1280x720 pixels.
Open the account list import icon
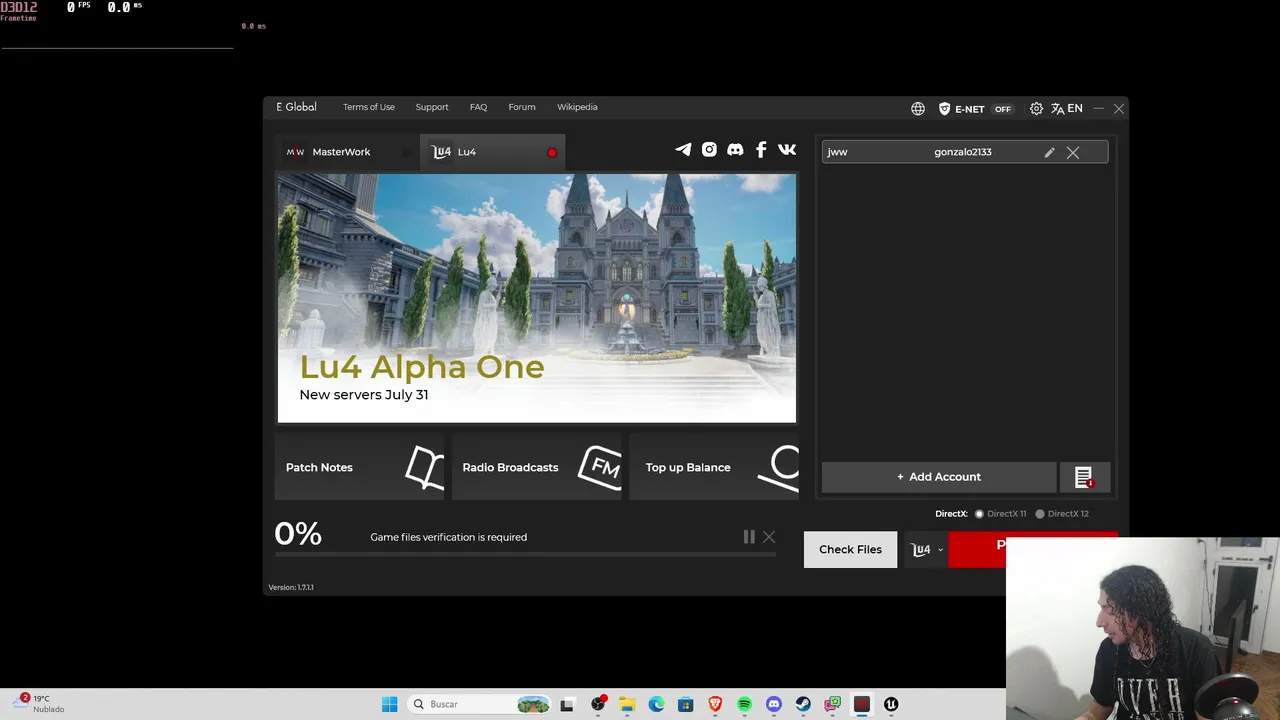point(1084,478)
